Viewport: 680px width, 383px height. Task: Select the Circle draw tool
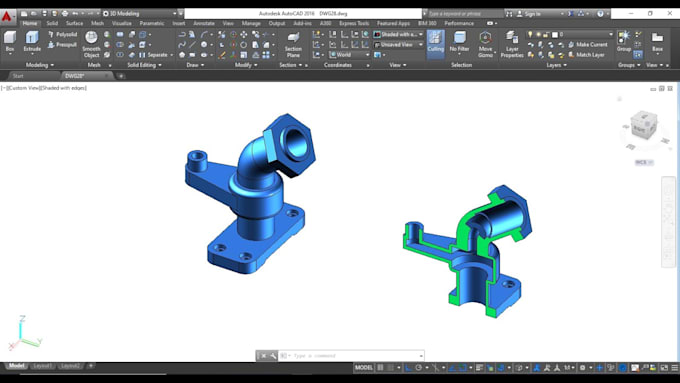(204, 45)
